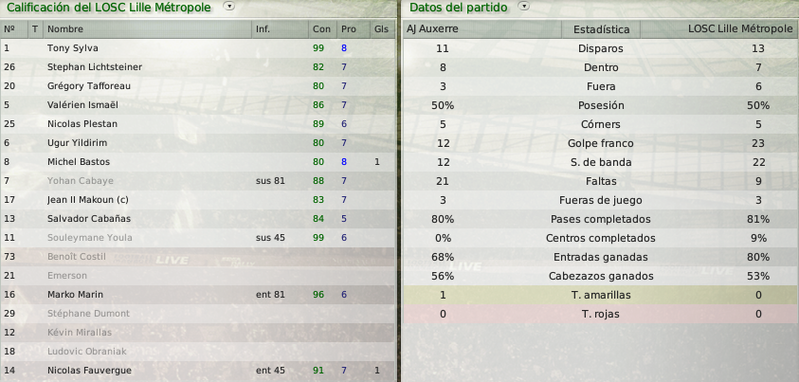Screen dimensions: 799x382
Task: Select the Estadística column header
Action: coord(601,30)
